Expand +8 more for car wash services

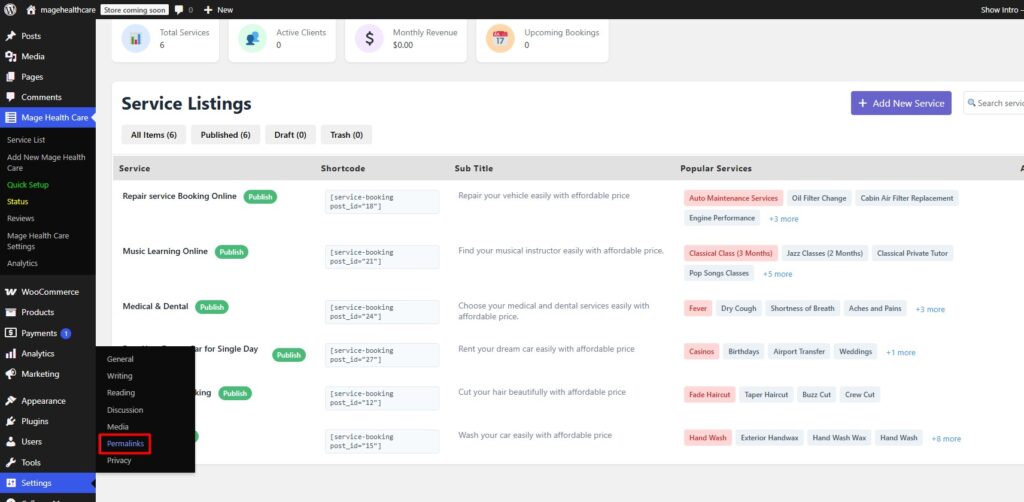pos(945,439)
